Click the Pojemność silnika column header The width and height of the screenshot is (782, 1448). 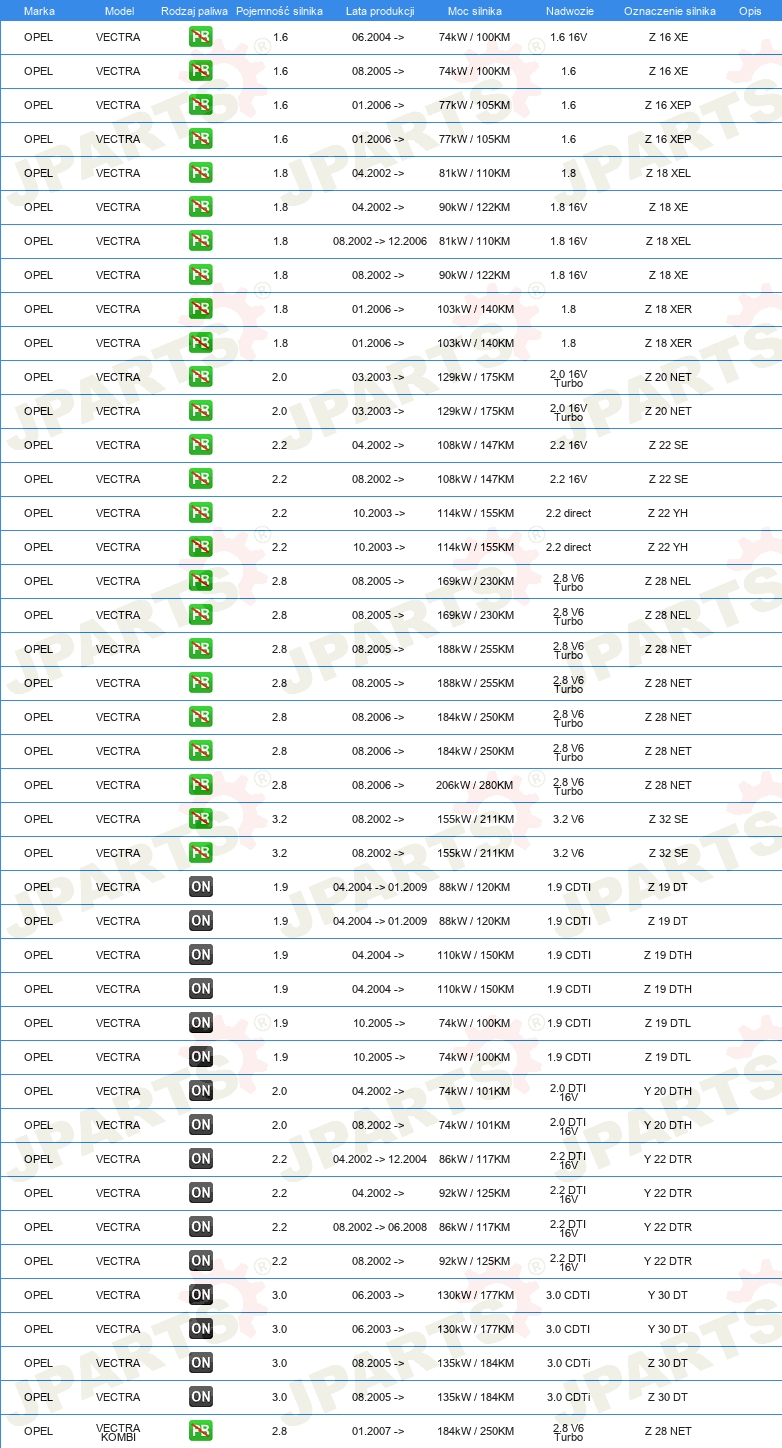(279, 11)
